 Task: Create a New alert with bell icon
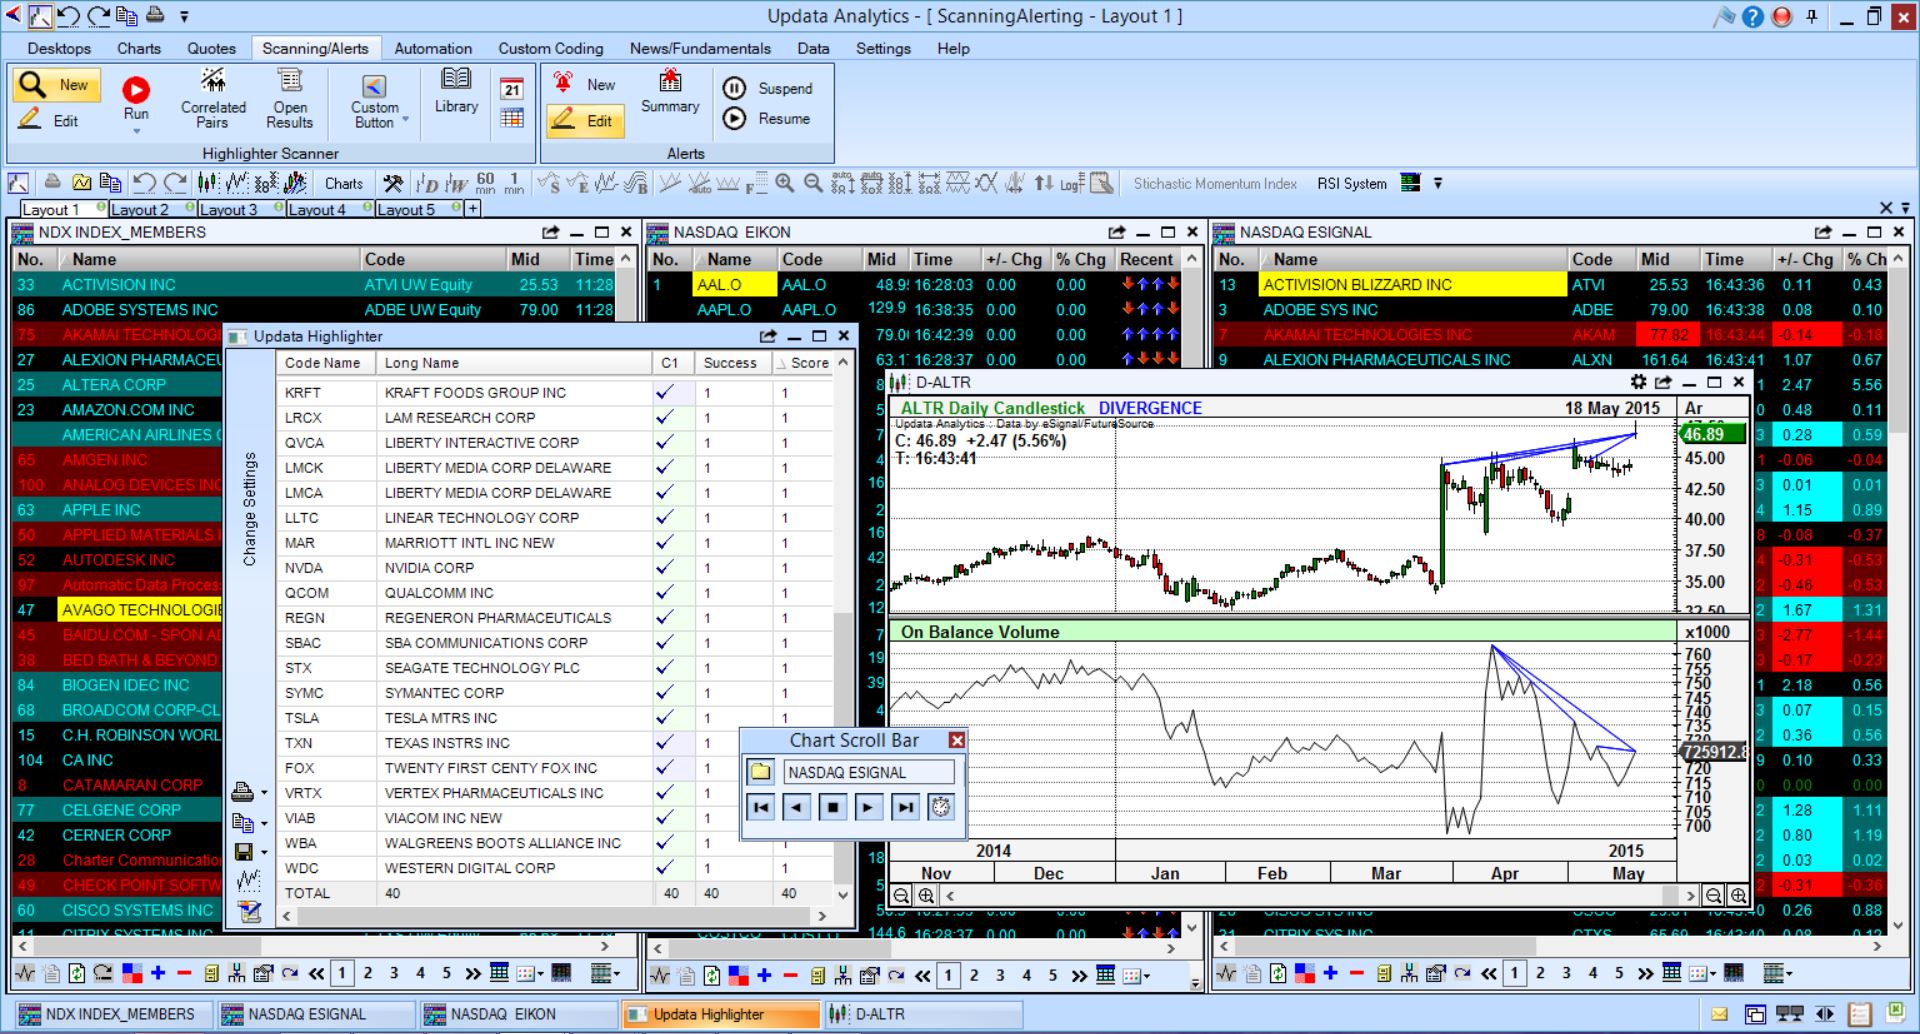[x=585, y=85]
